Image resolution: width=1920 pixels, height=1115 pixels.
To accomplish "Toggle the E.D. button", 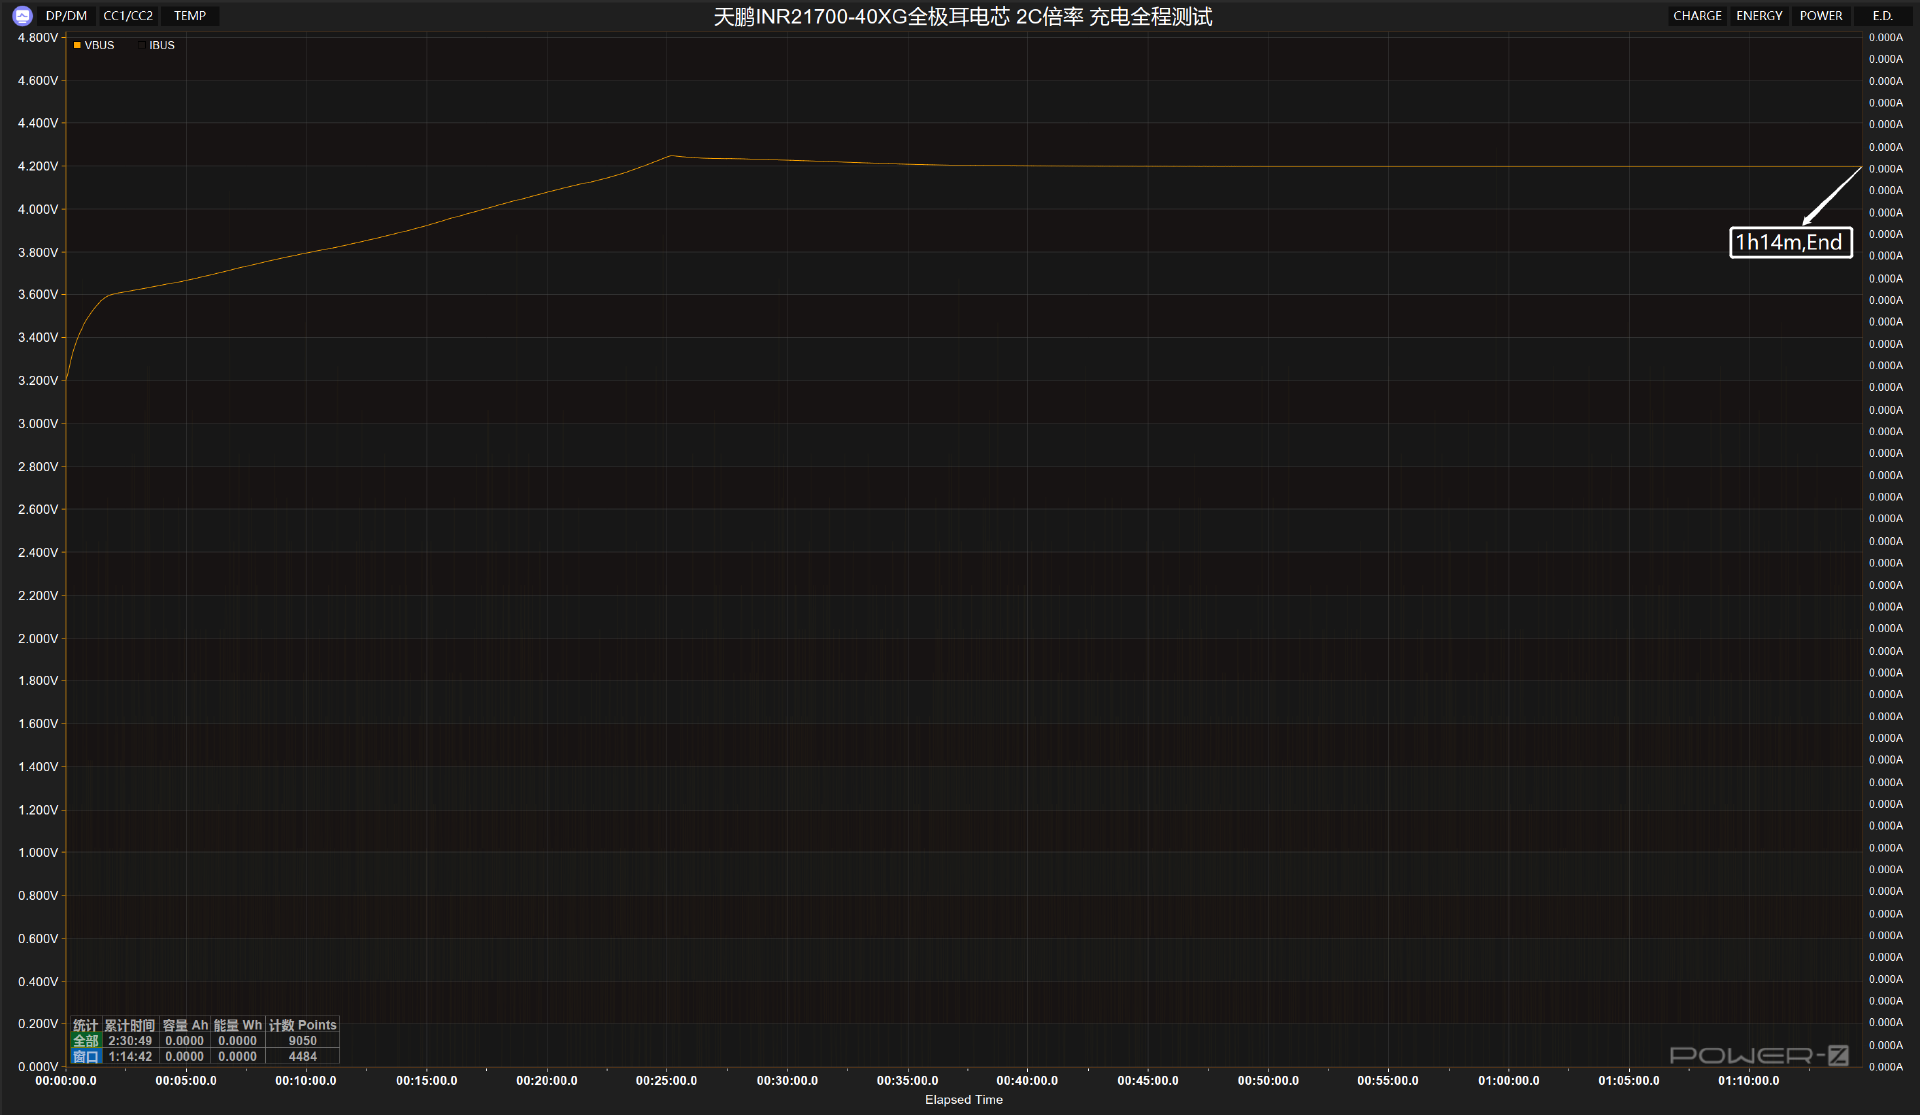I will [1882, 16].
